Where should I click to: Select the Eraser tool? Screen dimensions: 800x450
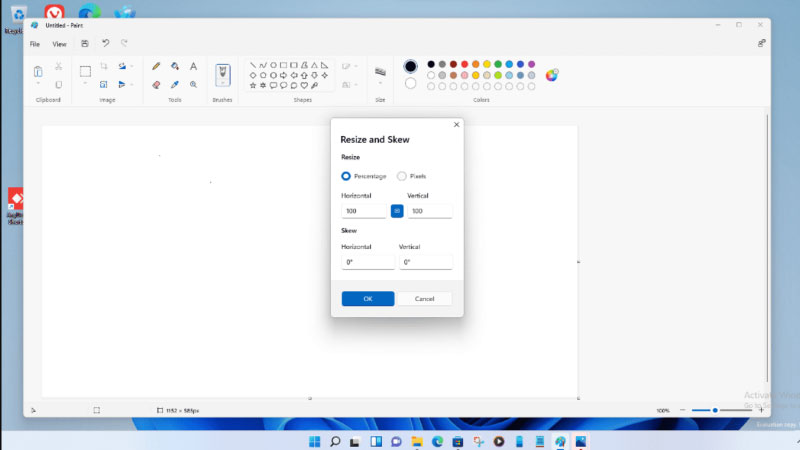coord(156,85)
